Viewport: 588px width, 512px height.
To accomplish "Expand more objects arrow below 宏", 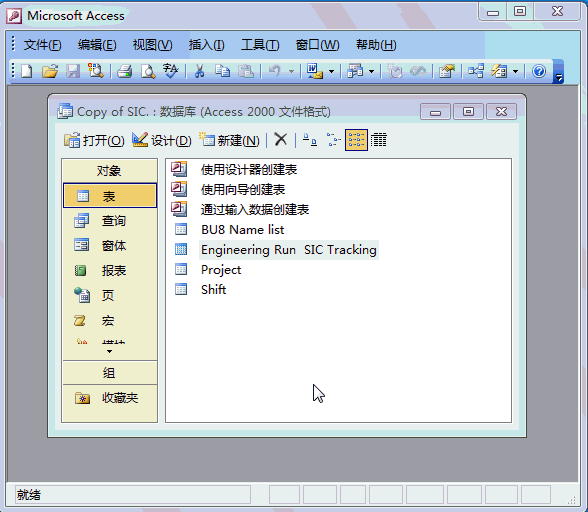I will coord(110,351).
